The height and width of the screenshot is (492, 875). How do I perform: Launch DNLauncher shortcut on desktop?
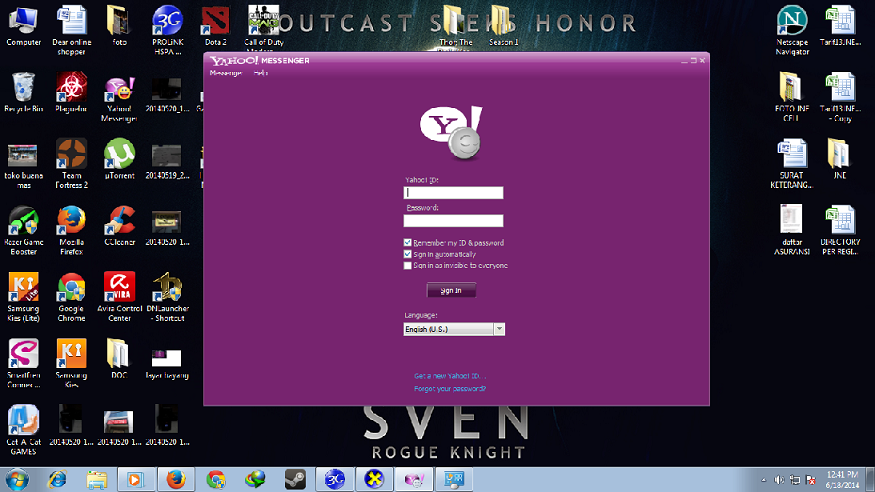(x=167, y=297)
